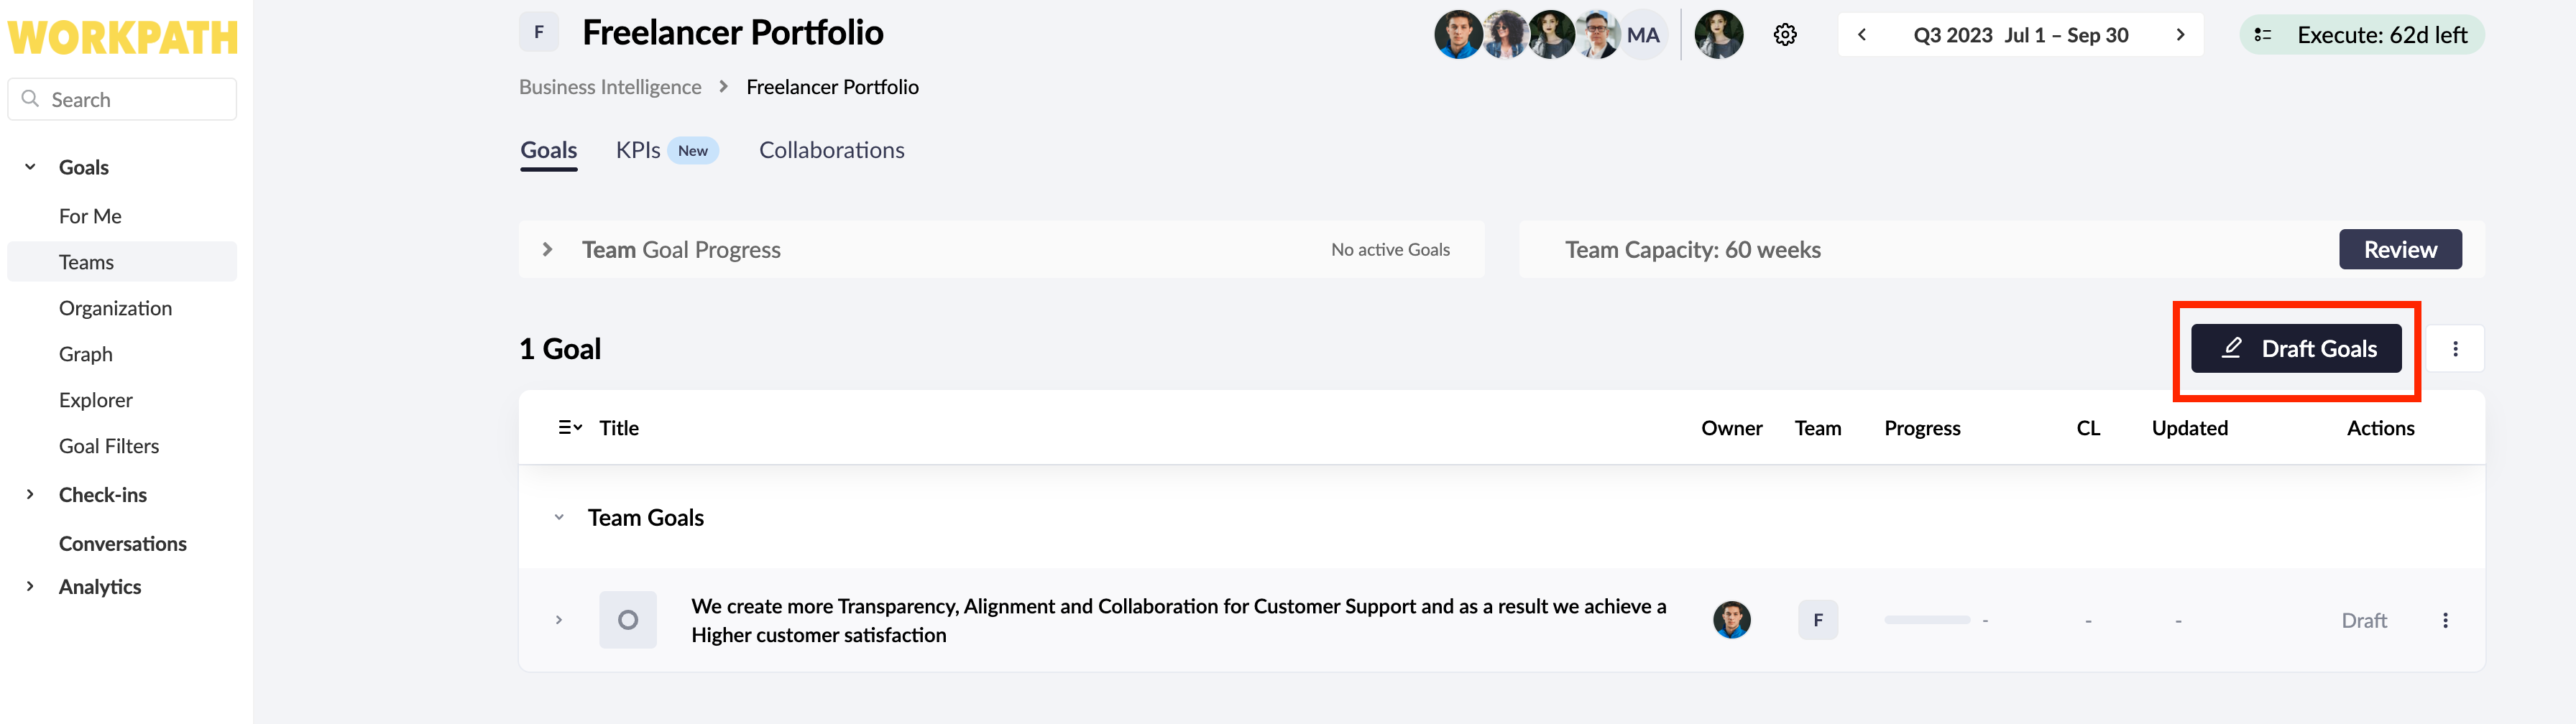Open For Me in sidebar
Image resolution: width=2576 pixels, height=724 pixels.
point(90,216)
